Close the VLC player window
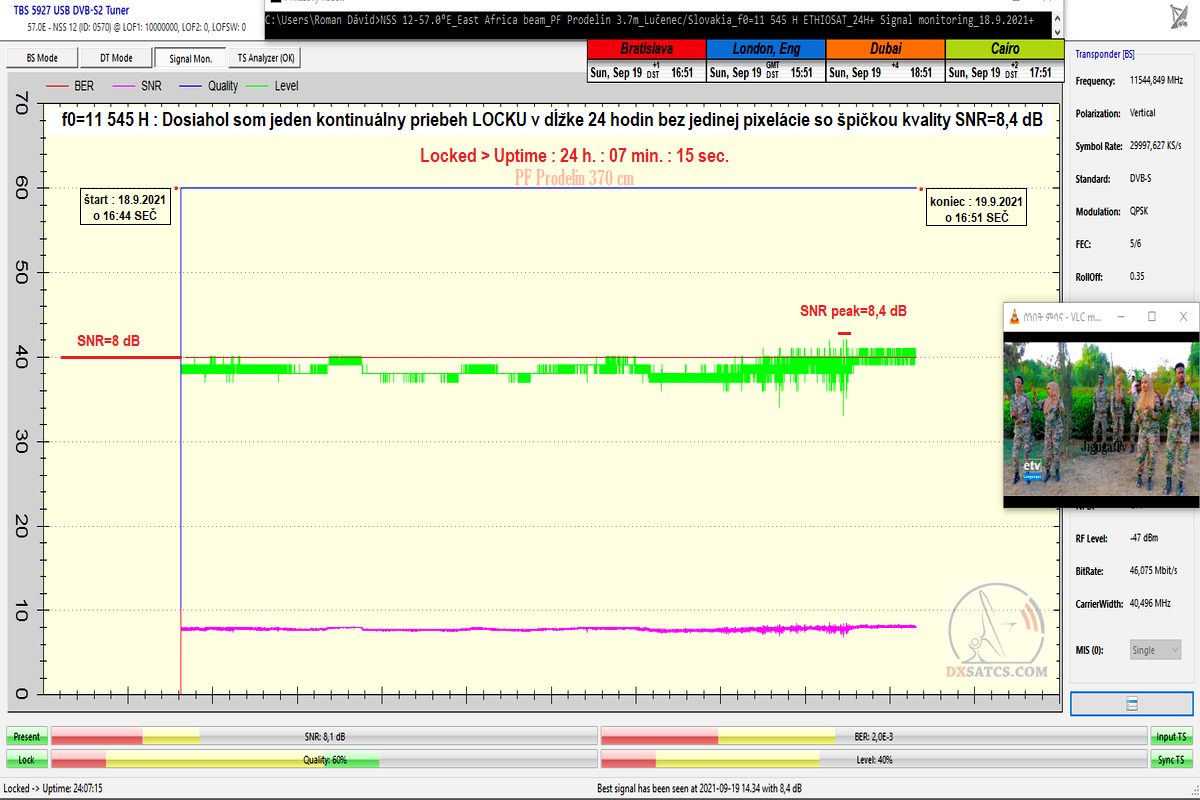This screenshot has height=800, width=1200. click(x=1183, y=316)
